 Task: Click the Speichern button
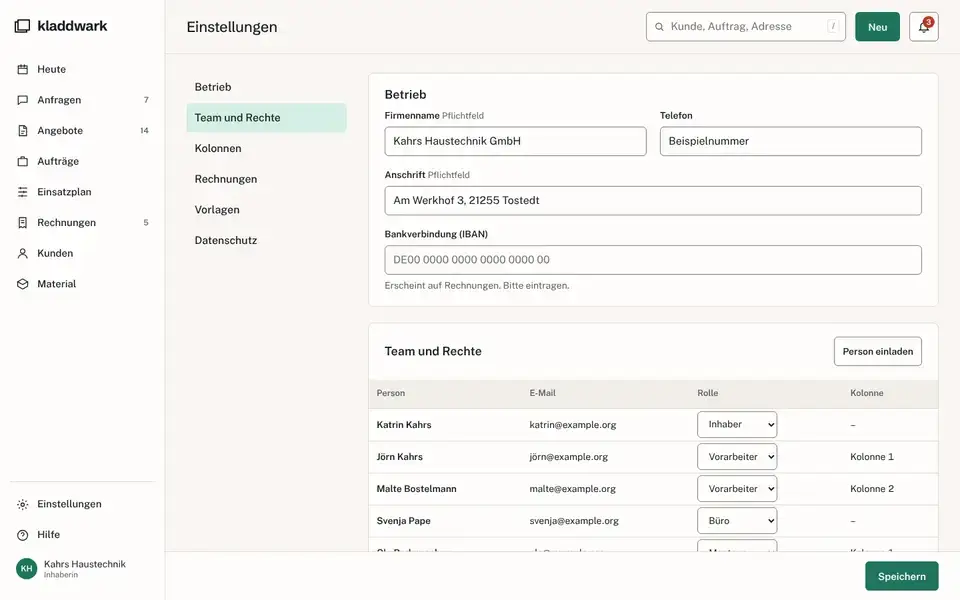(x=901, y=576)
